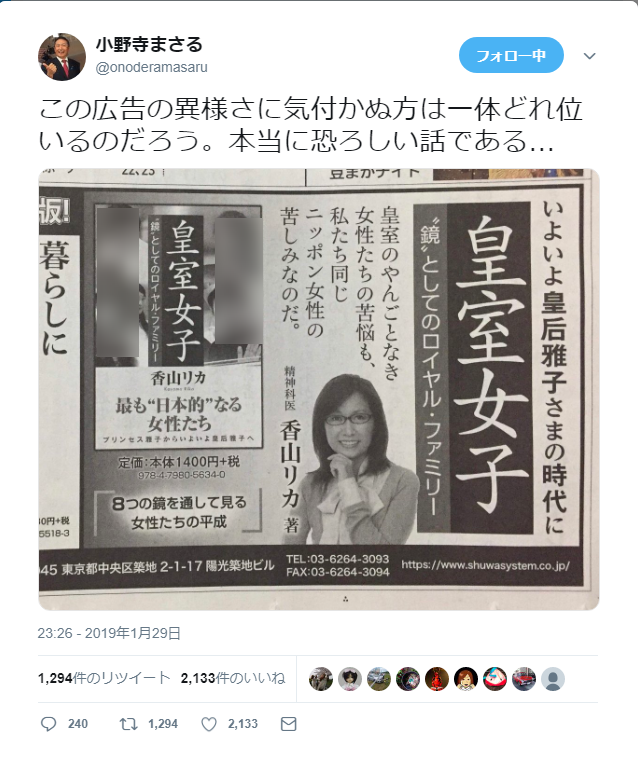
Task: Toggle the フォロー中 following button
Action: pyautogui.click(x=511, y=55)
